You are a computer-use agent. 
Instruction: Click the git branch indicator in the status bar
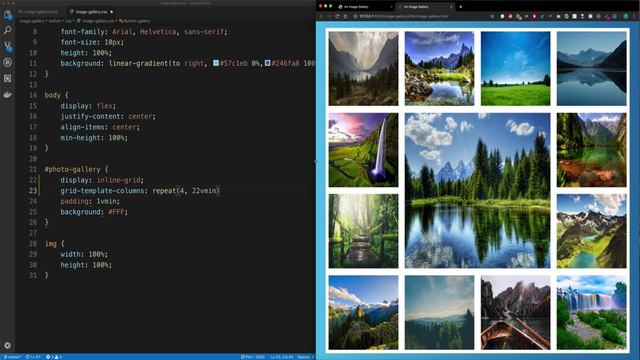pos(12,357)
